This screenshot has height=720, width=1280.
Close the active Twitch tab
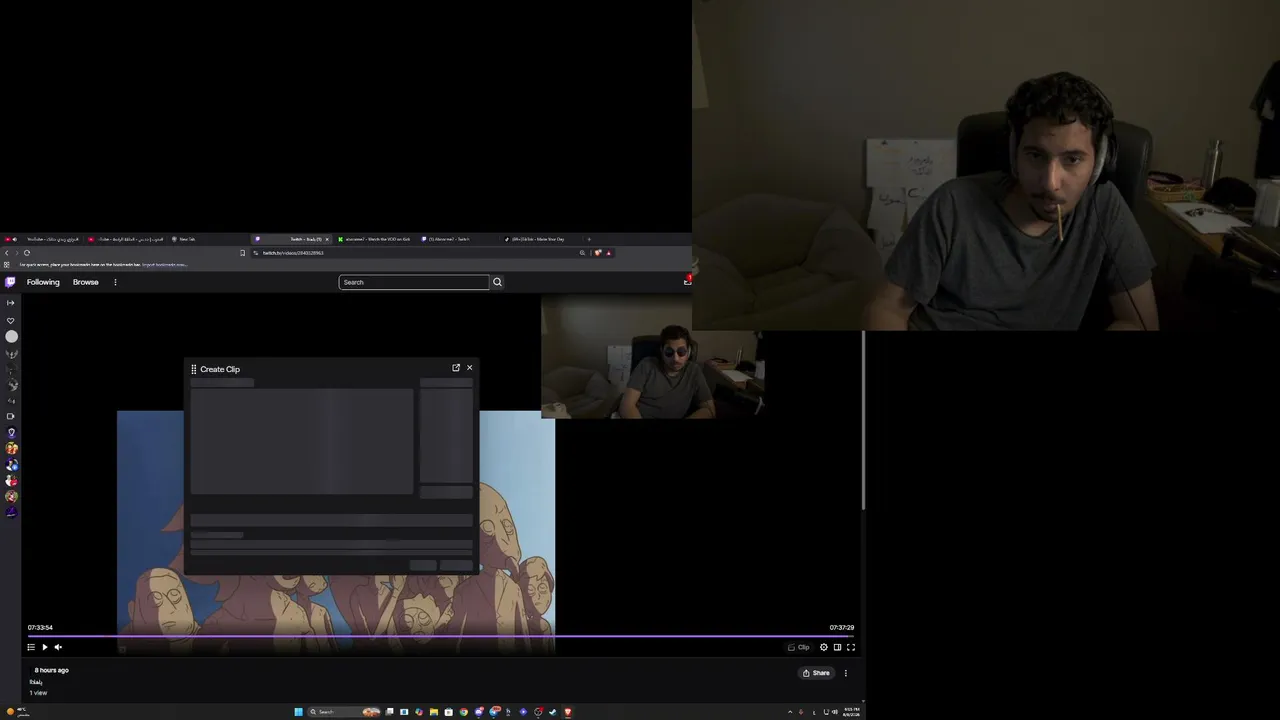pos(326,239)
